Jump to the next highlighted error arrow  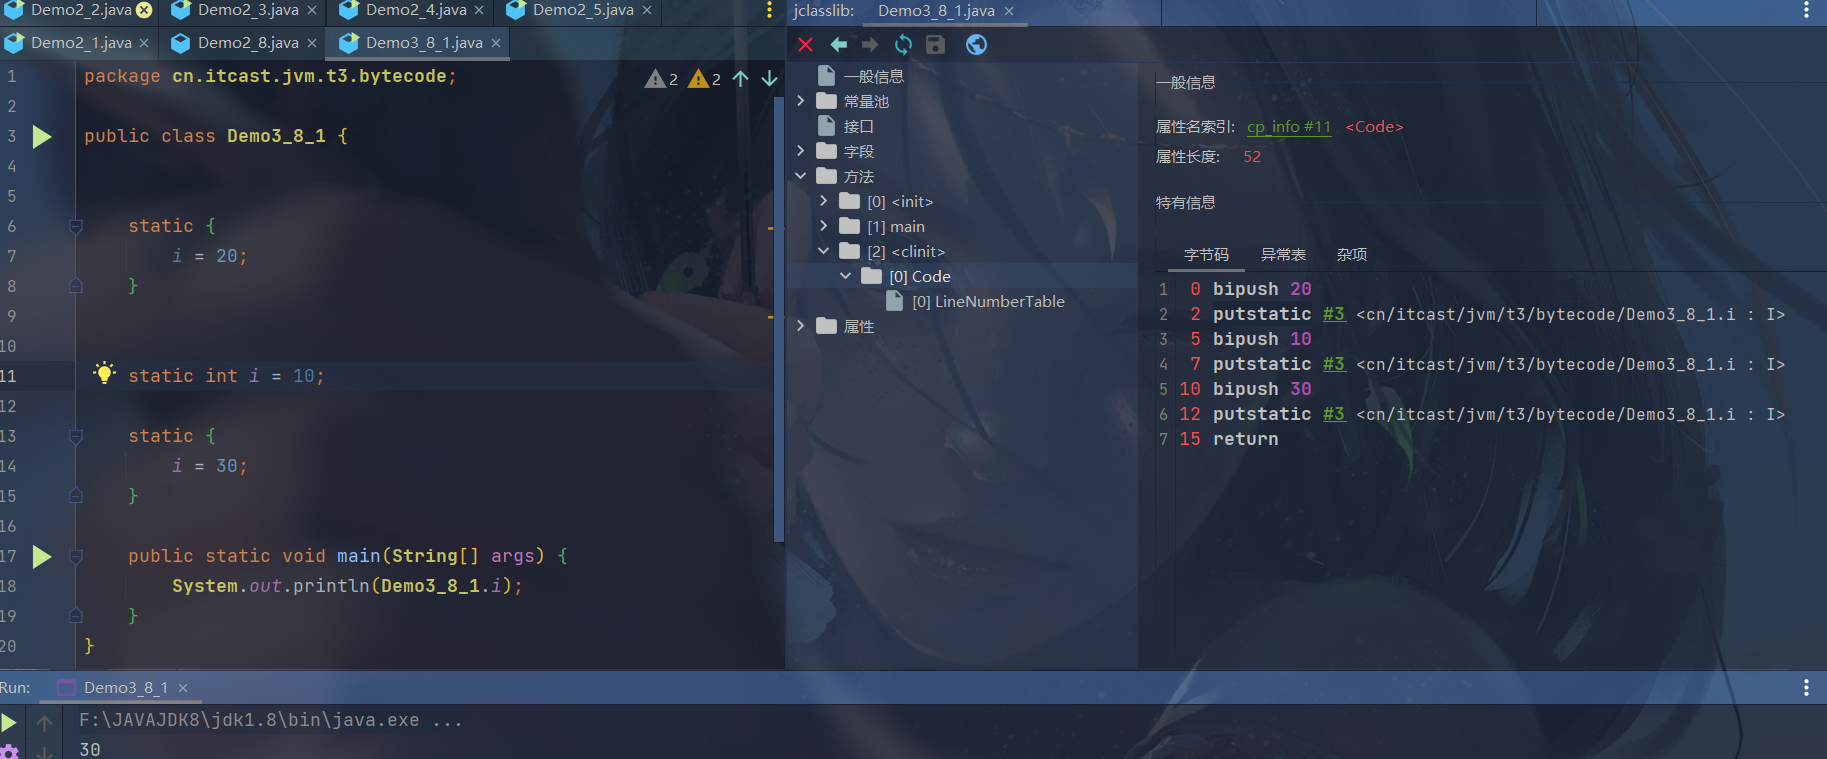pyautogui.click(x=769, y=78)
